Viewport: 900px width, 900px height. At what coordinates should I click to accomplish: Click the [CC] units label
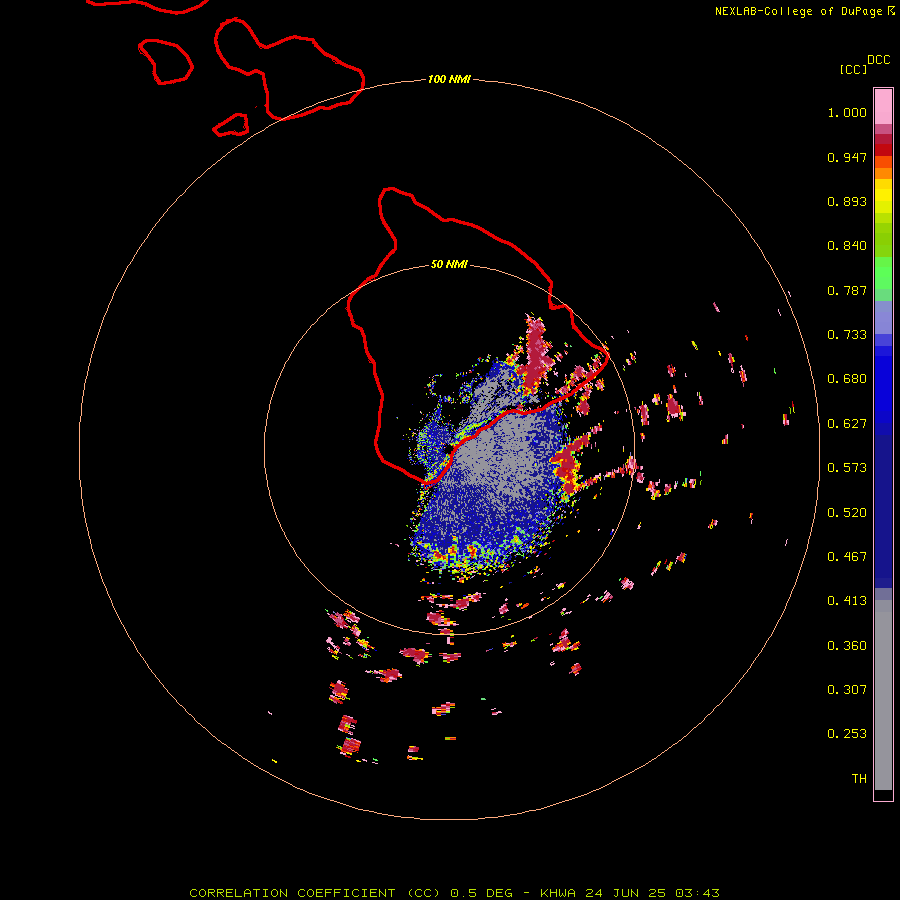(x=853, y=69)
